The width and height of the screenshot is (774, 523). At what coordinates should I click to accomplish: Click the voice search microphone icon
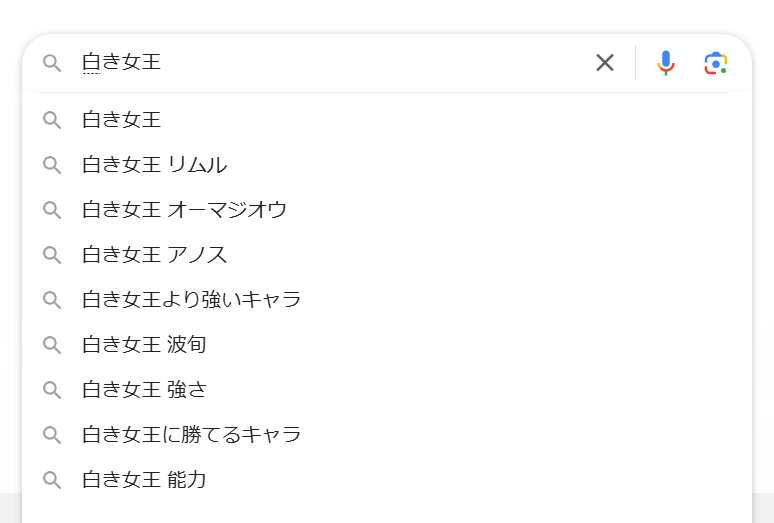click(666, 63)
